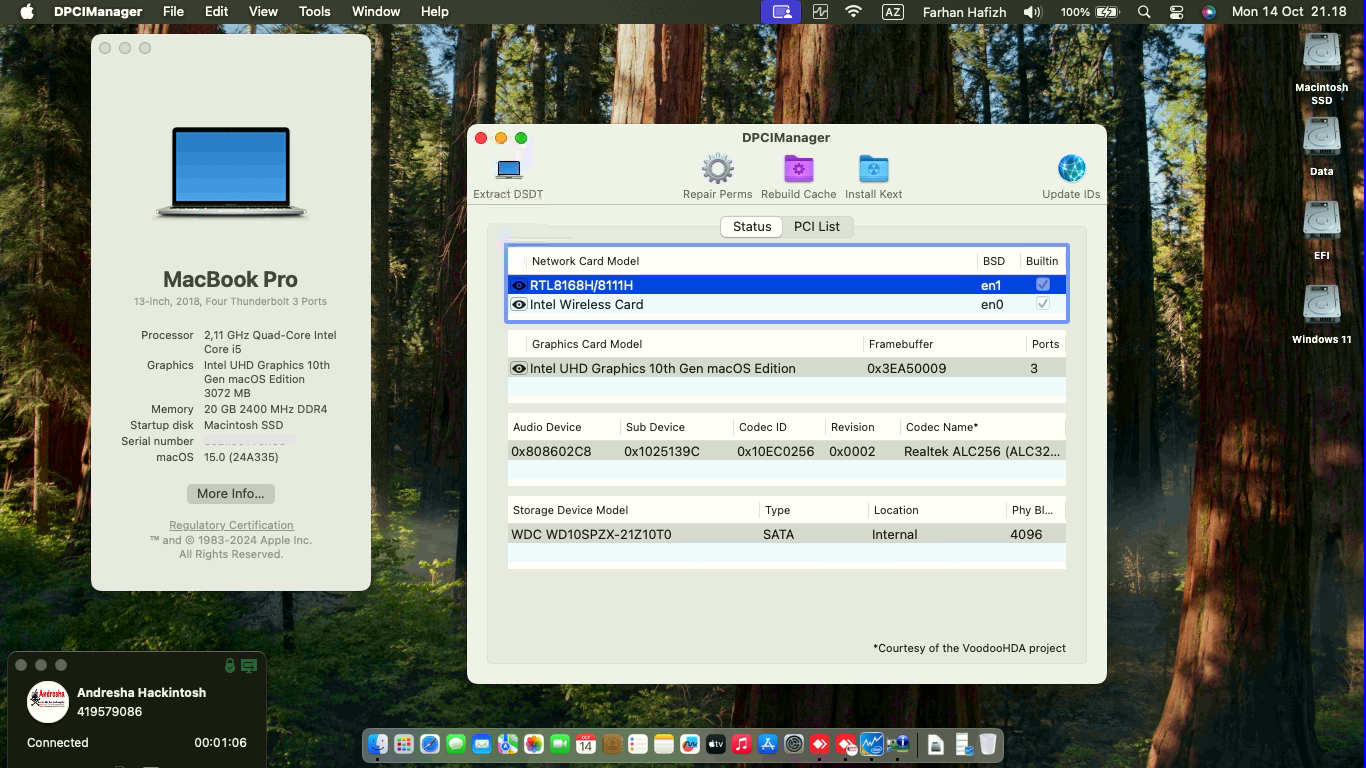1366x768 pixels.
Task: Open the Trash in the Dock
Action: coord(987,744)
